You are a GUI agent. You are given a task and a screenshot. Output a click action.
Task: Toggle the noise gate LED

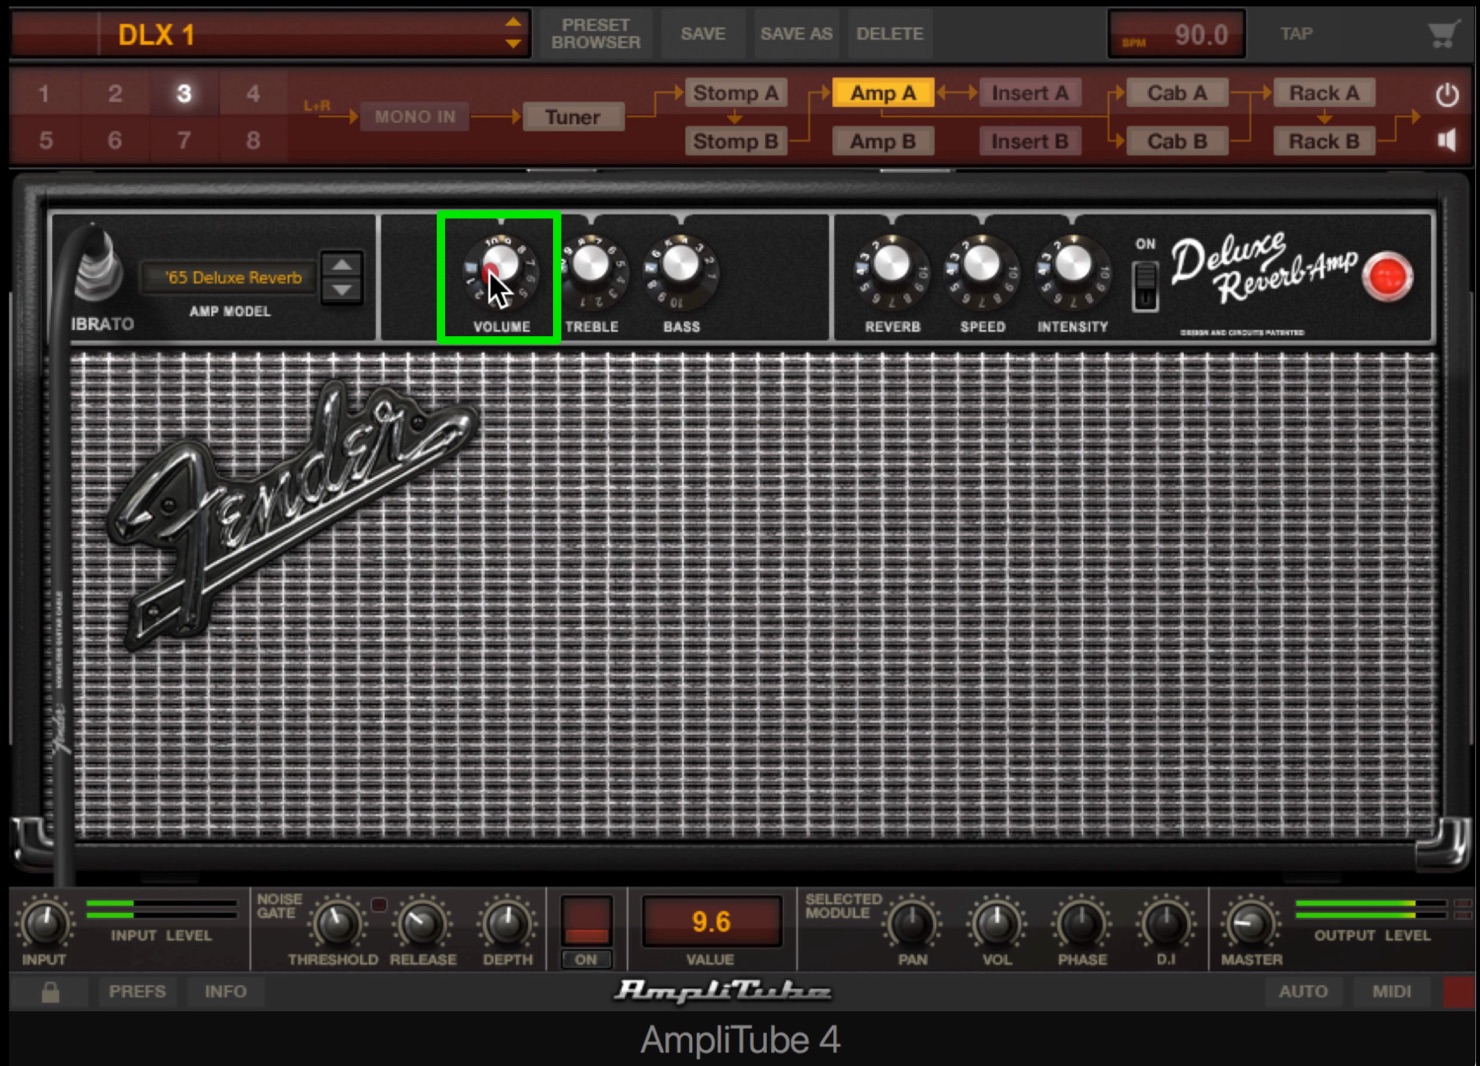(379, 905)
